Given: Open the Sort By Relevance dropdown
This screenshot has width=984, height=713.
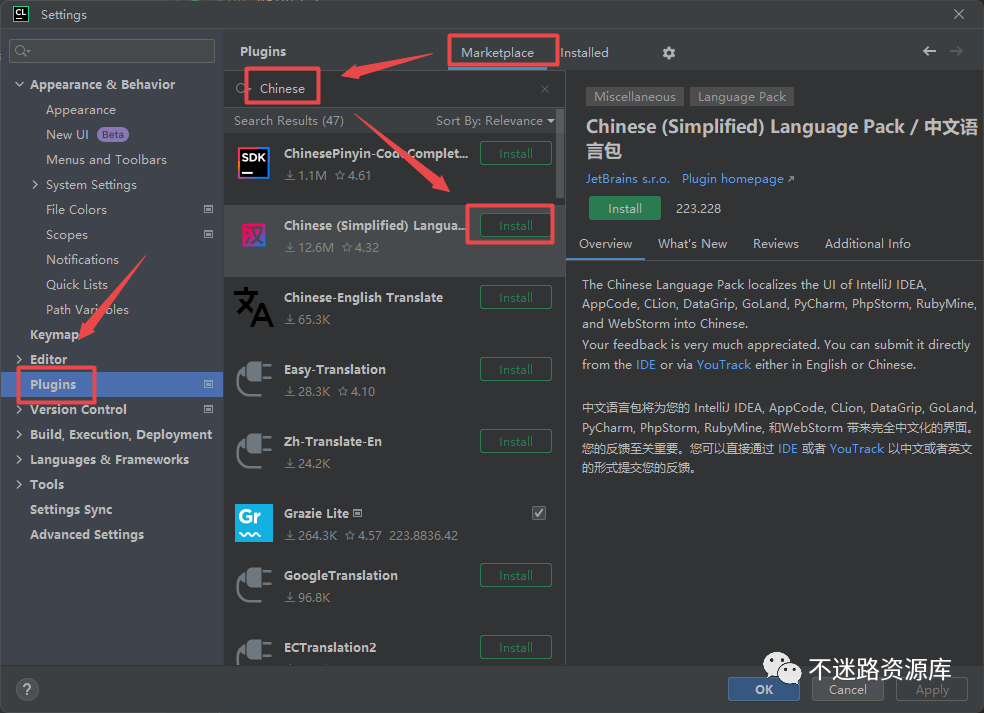Looking at the screenshot, I should point(495,121).
